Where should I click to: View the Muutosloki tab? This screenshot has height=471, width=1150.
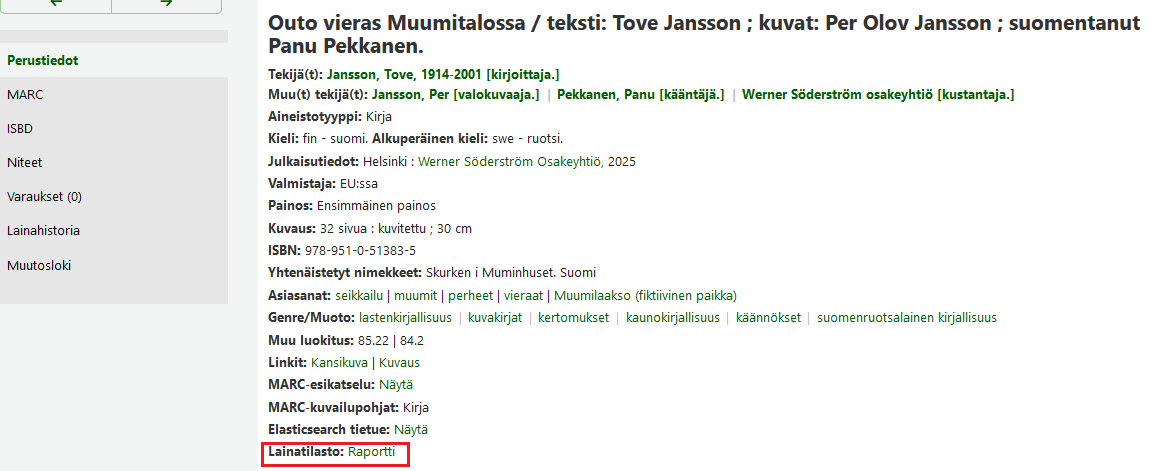39,265
